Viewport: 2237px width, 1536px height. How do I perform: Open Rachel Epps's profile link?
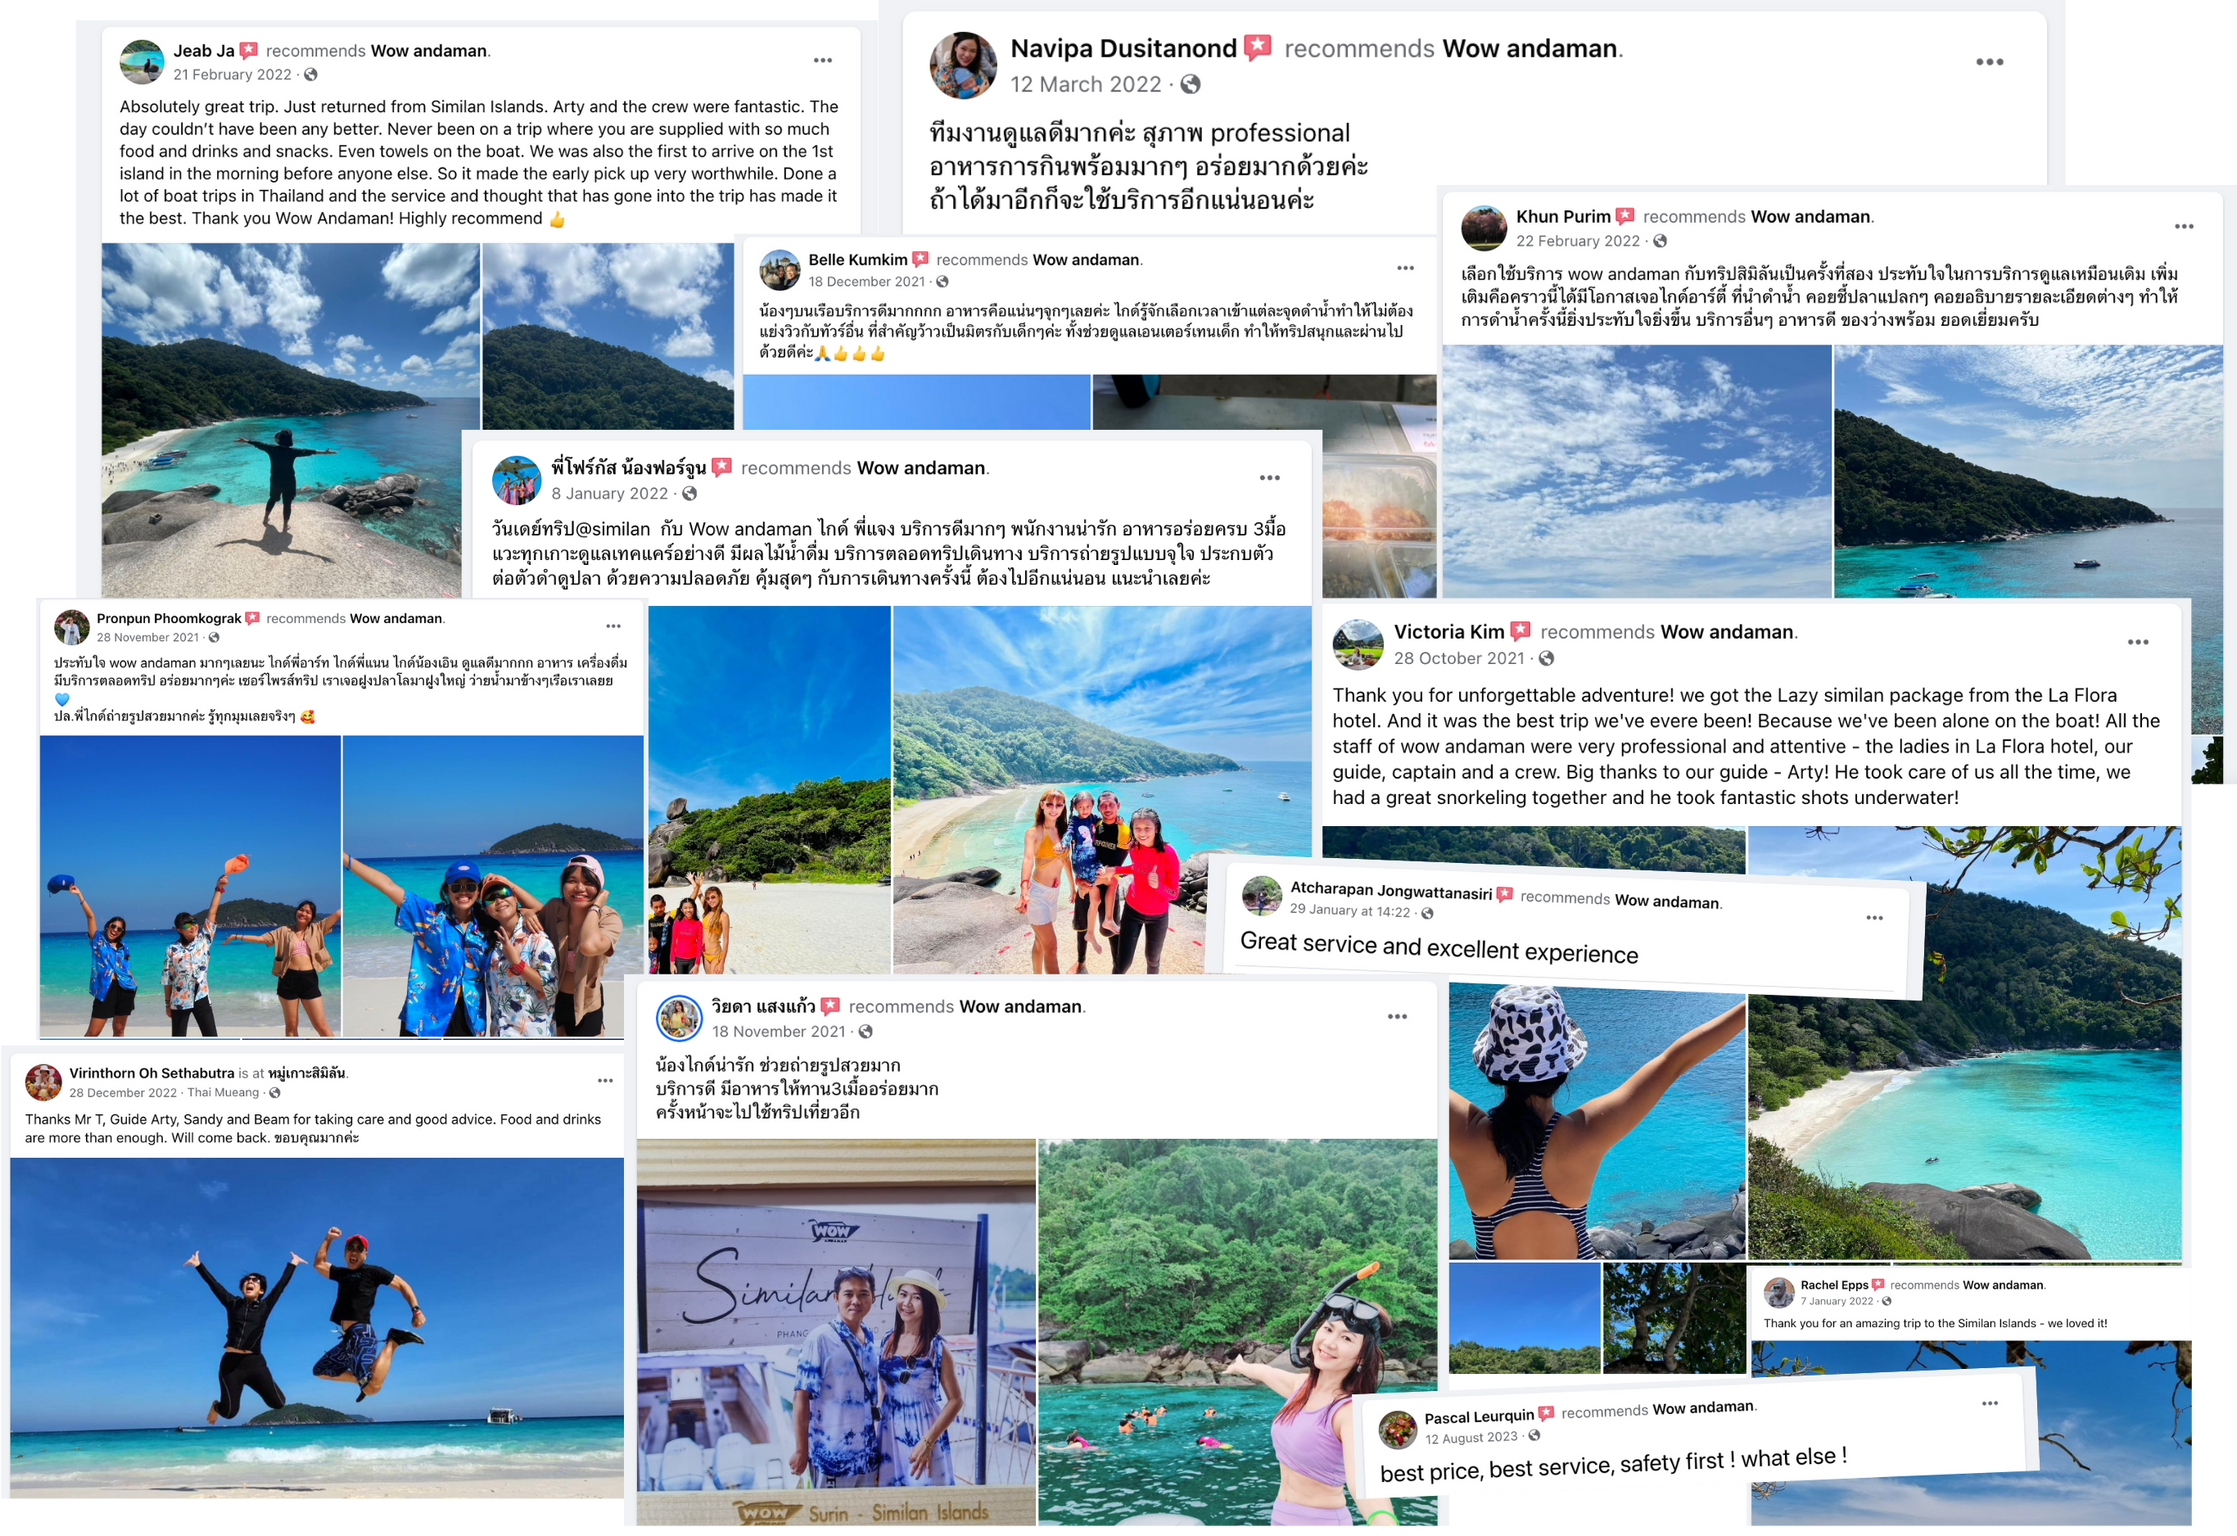coord(1834,1285)
